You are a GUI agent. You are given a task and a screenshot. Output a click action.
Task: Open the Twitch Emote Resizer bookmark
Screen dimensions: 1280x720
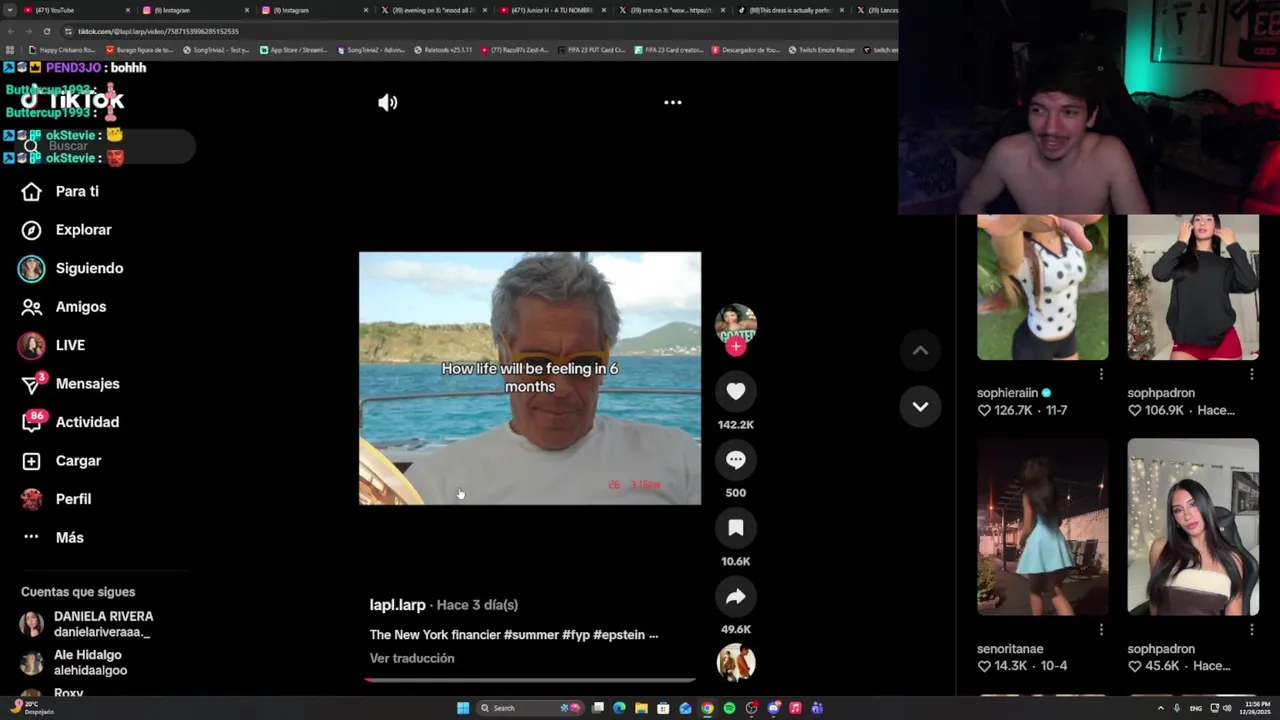coord(821,50)
